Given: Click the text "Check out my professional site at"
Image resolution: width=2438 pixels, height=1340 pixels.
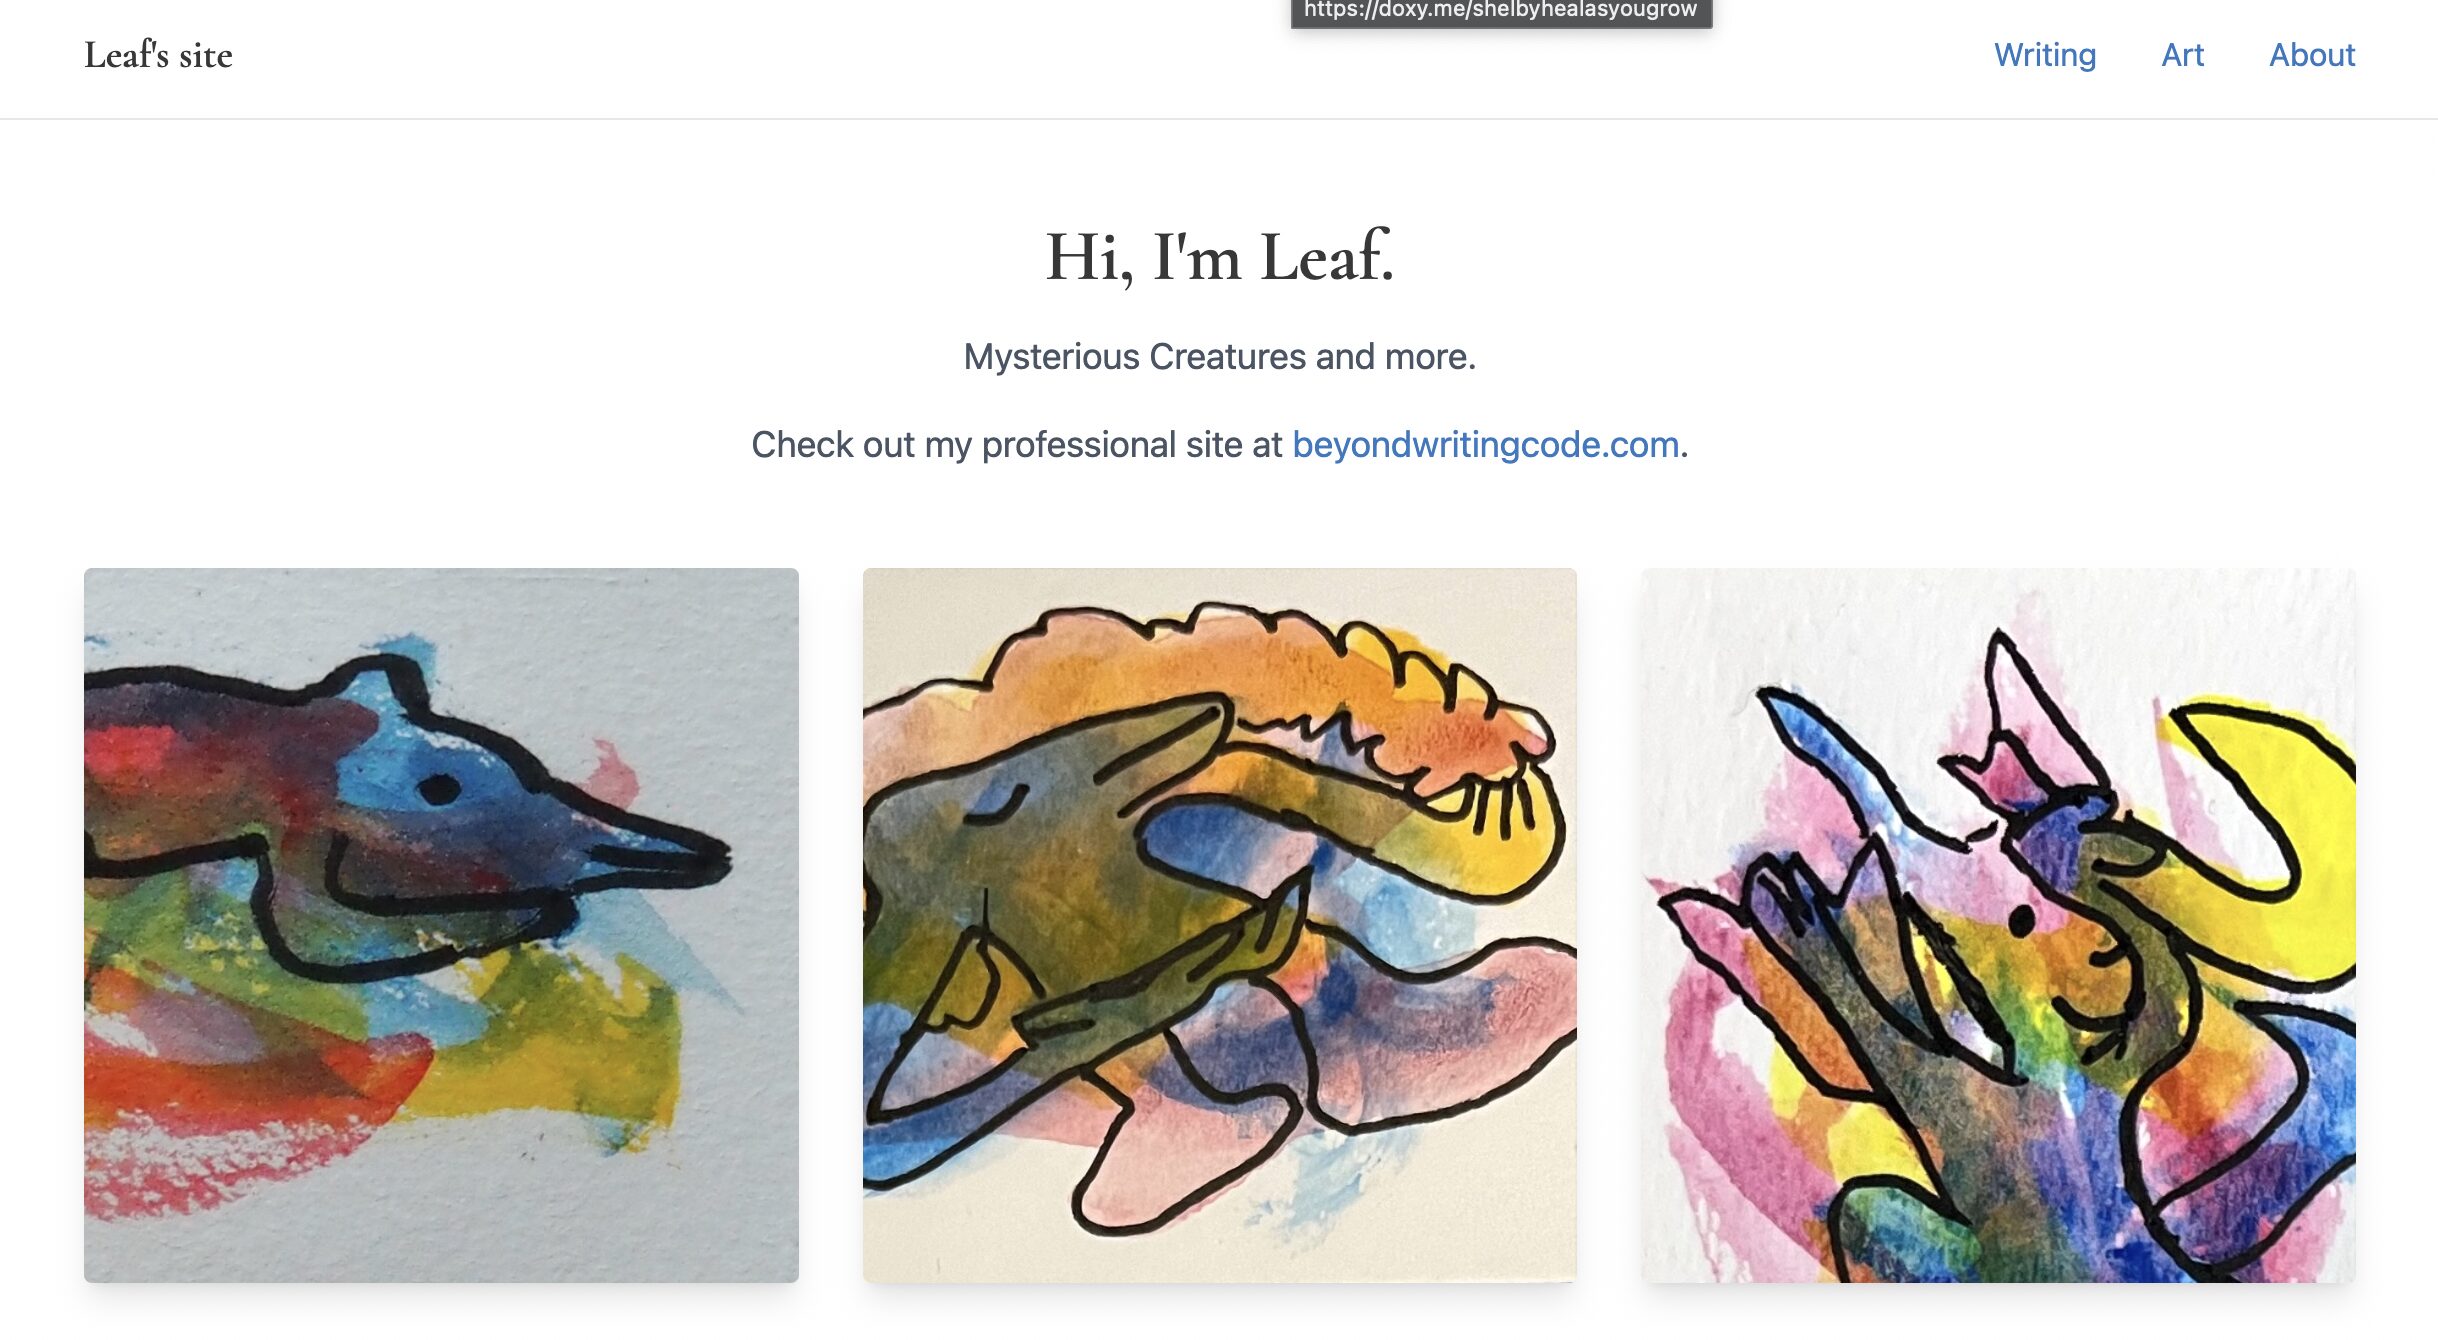Looking at the screenshot, I should pyautogui.click(x=1018, y=445).
